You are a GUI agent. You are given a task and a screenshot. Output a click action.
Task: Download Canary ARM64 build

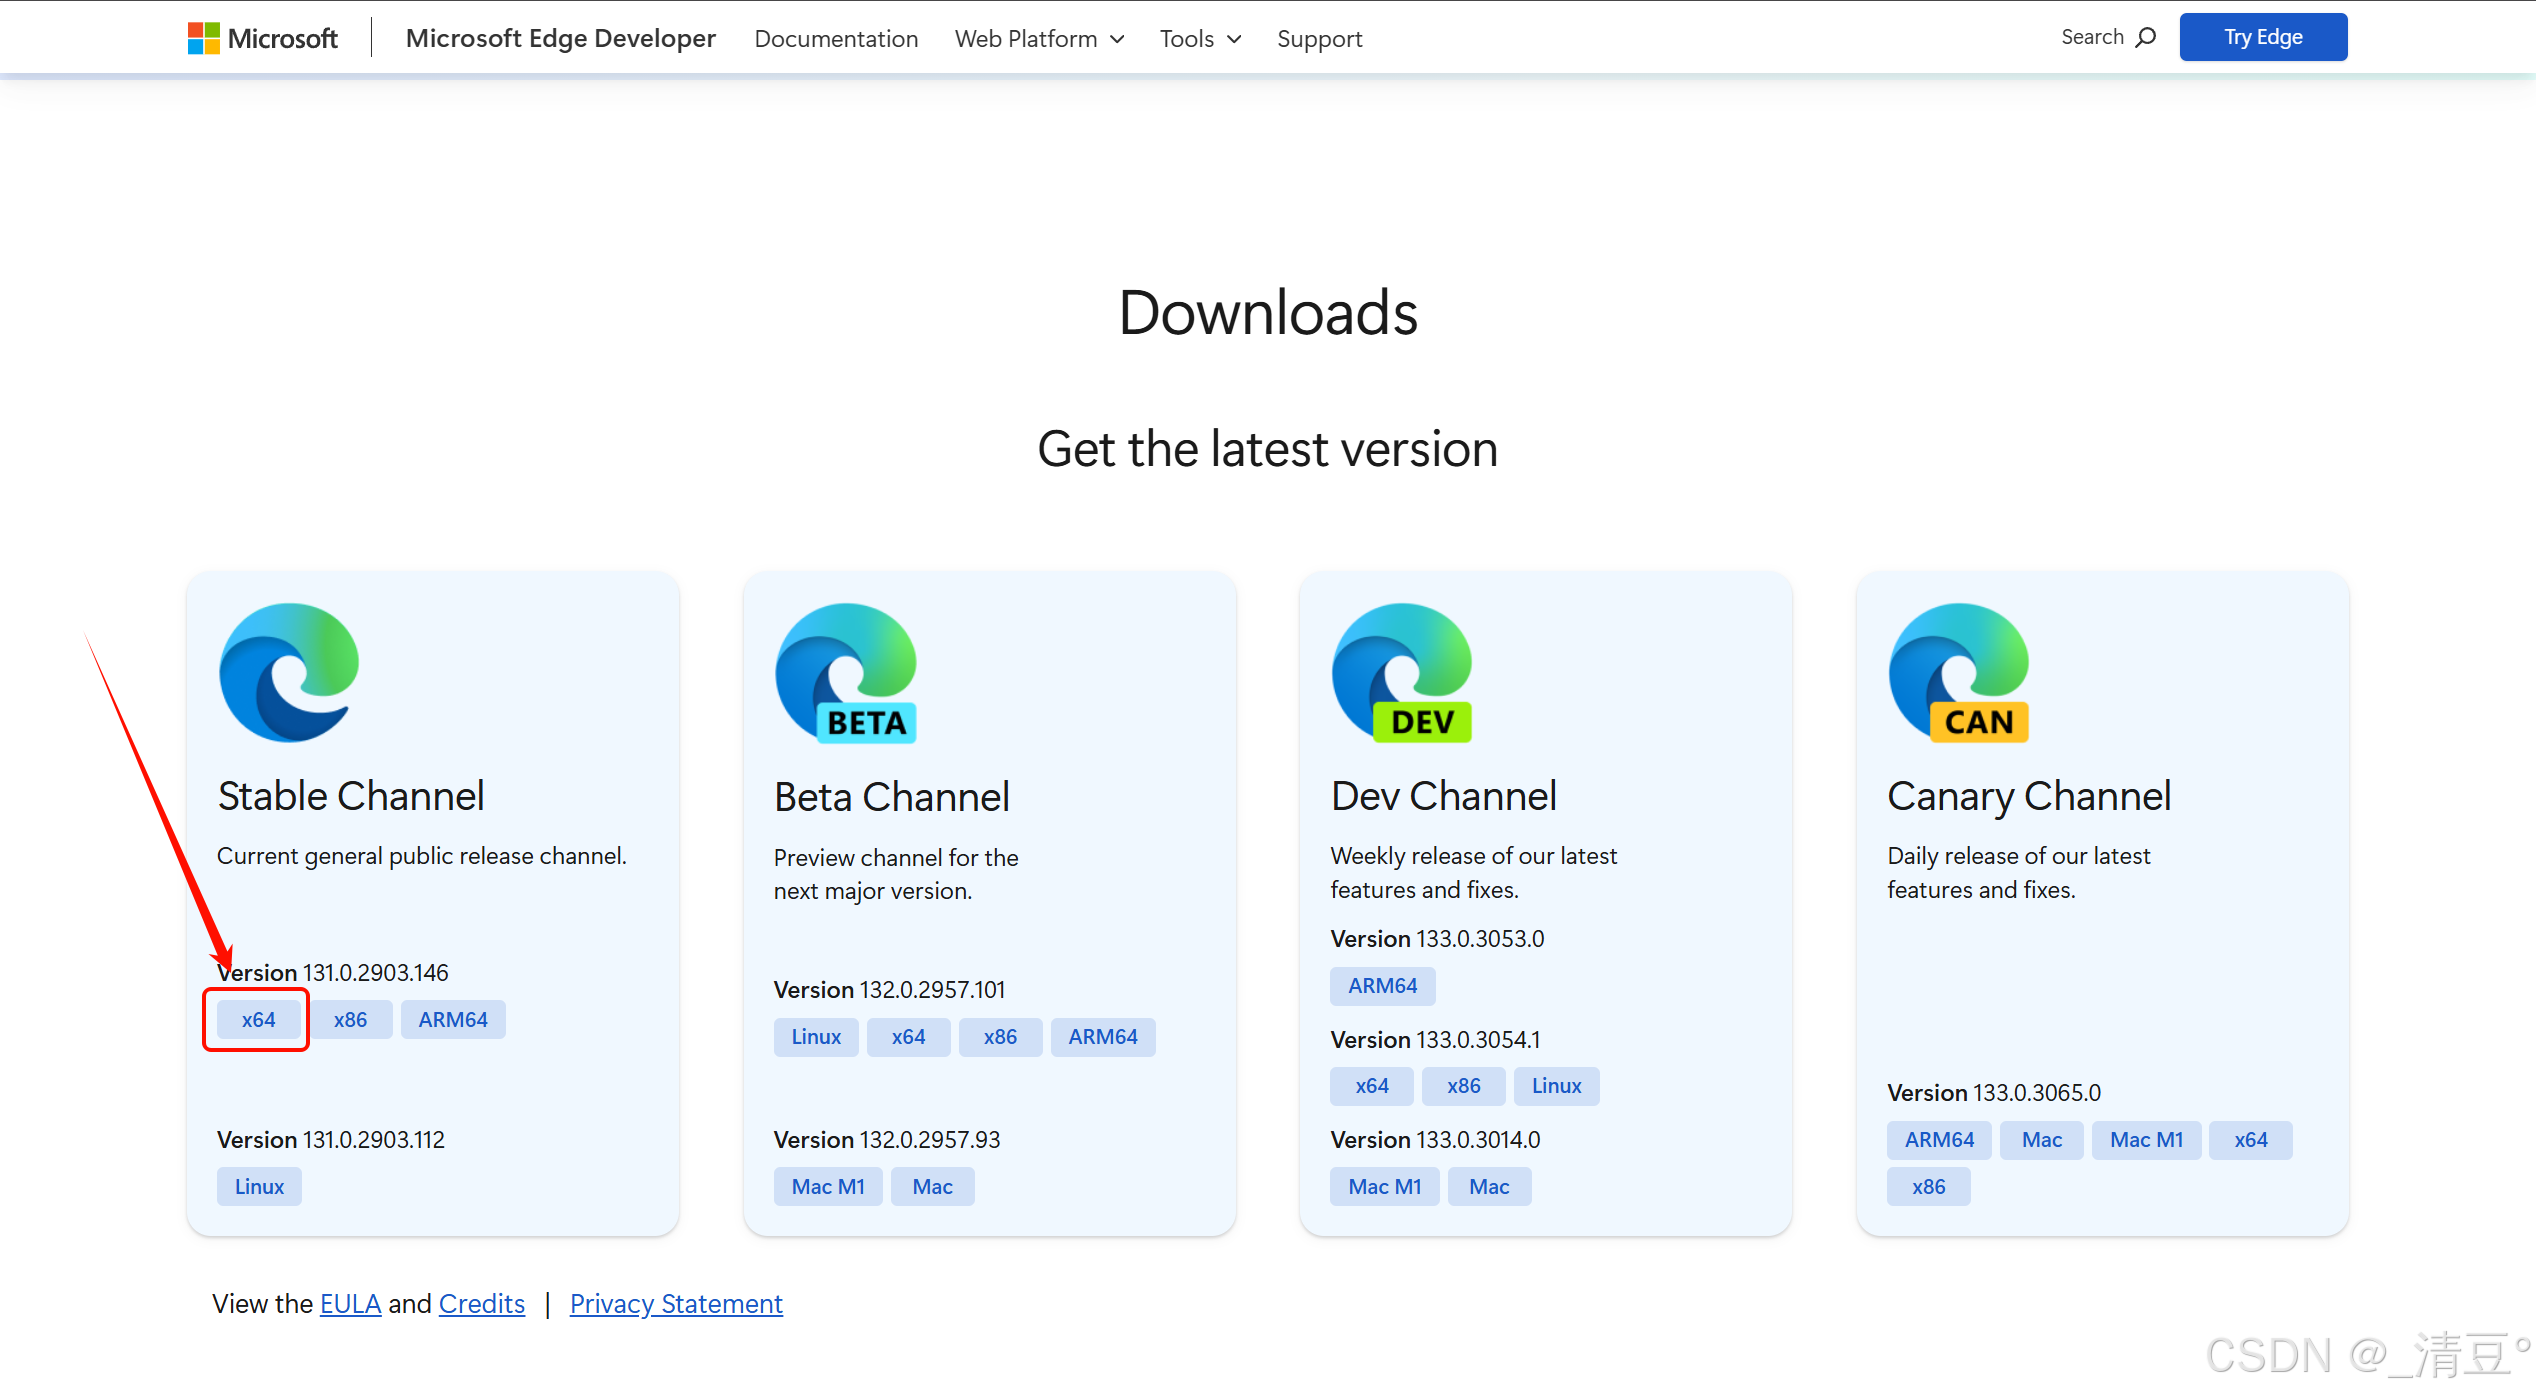(1939, 1140)
